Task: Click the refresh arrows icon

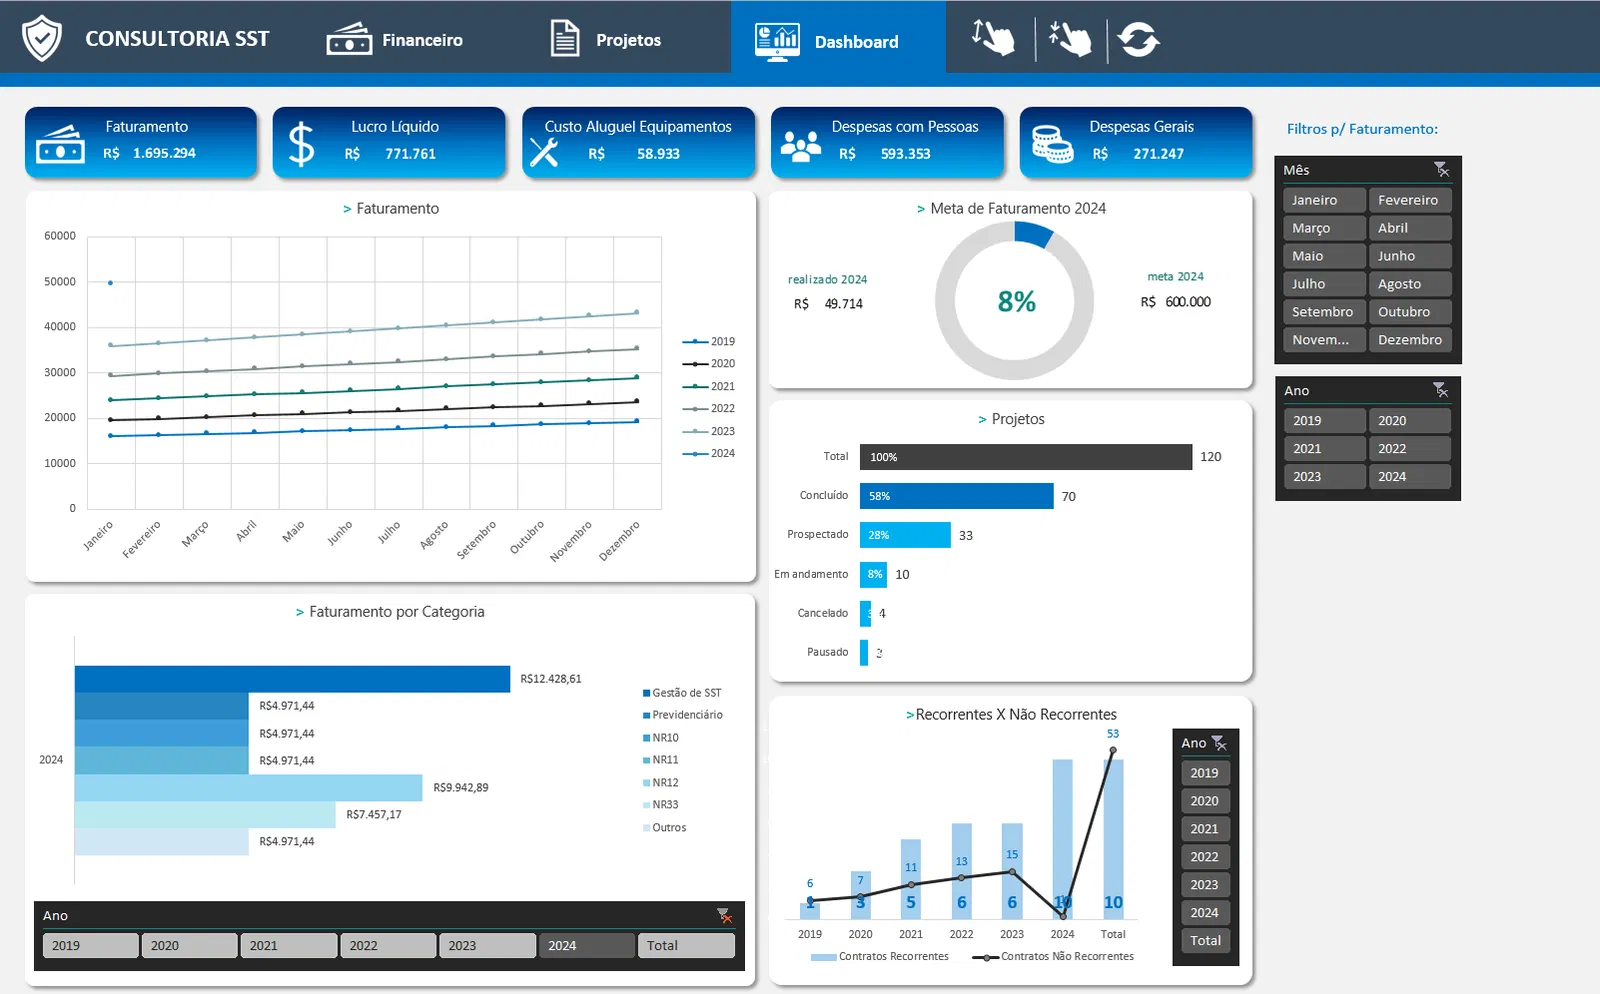Action: click(1138, 40)
